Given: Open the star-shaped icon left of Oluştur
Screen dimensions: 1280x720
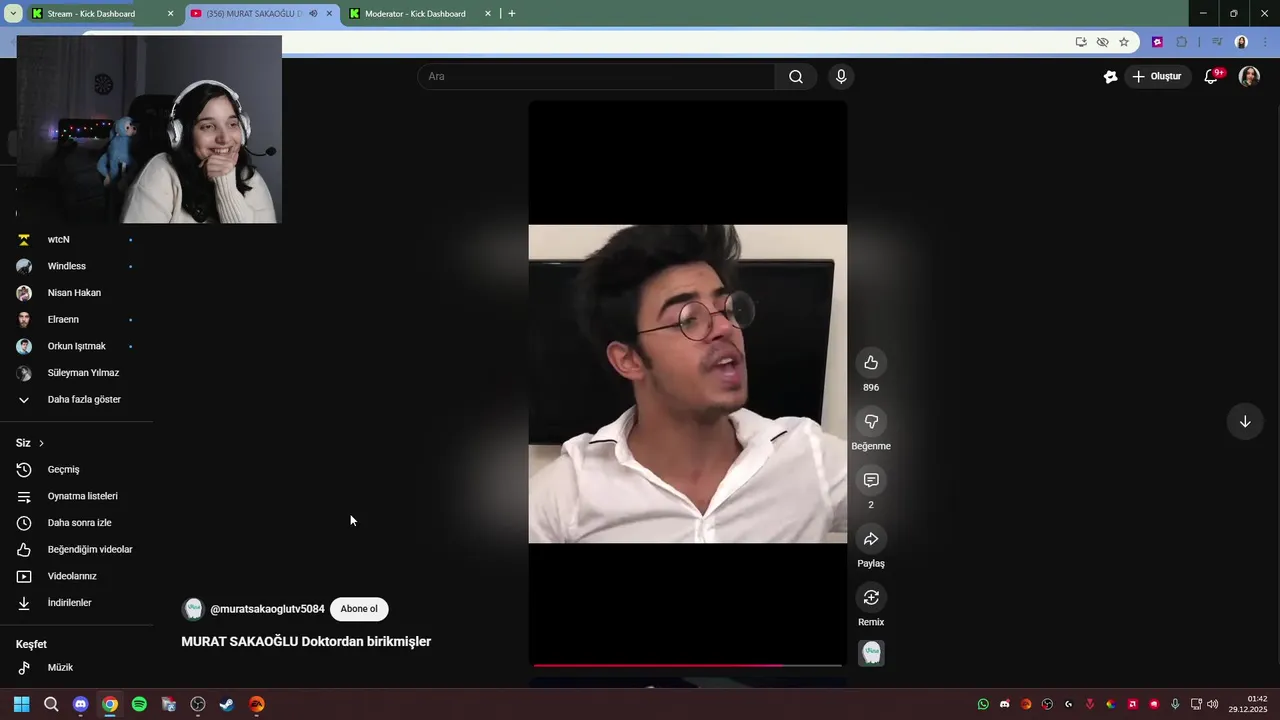Looking at the screenshot, I should [1110, 77].
